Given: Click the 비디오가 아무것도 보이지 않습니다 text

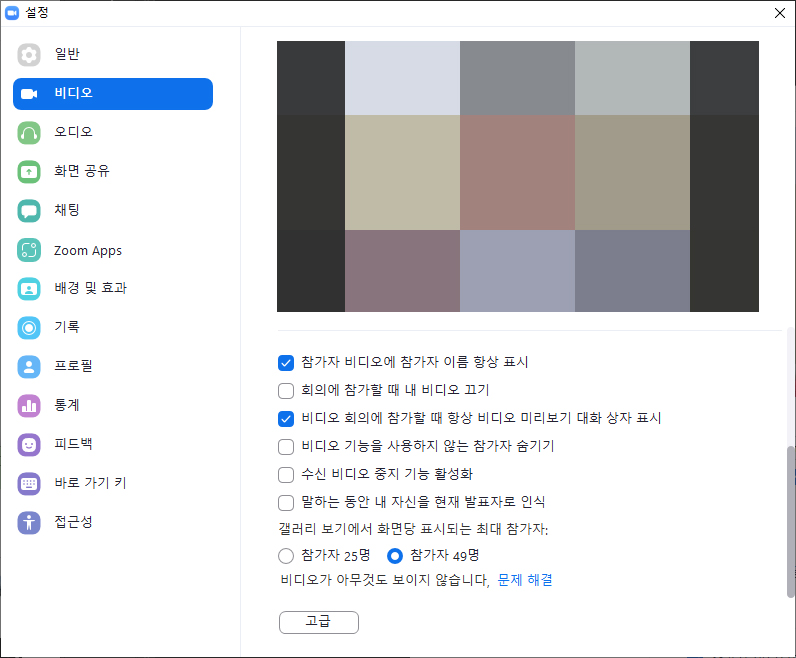Looking at the screenshot, I should point(385,580).
